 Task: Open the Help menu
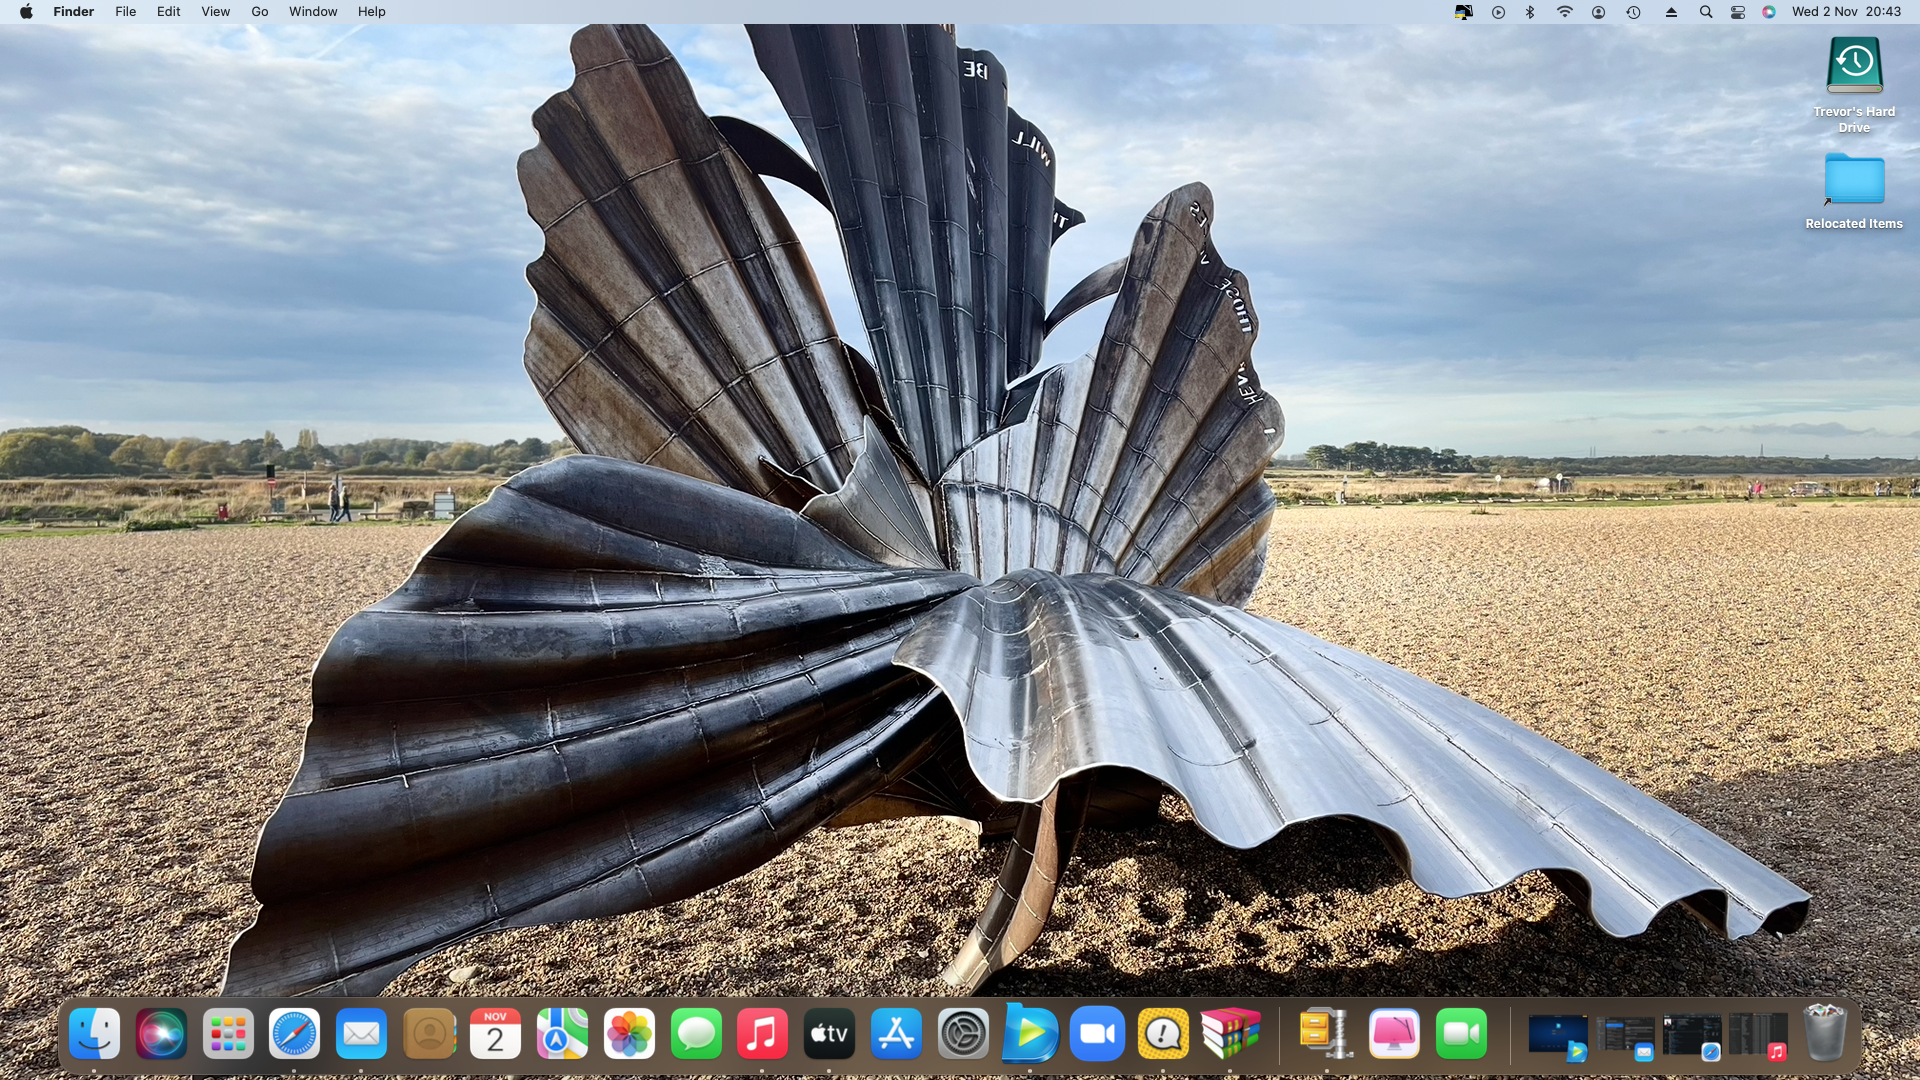coord(371,12)
